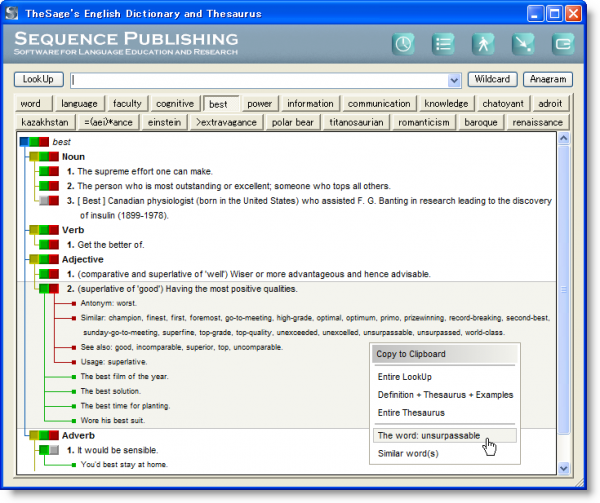Toggle the yellow node beside Verb
Viewport: 600px width, 503px height.
(34, 230)
